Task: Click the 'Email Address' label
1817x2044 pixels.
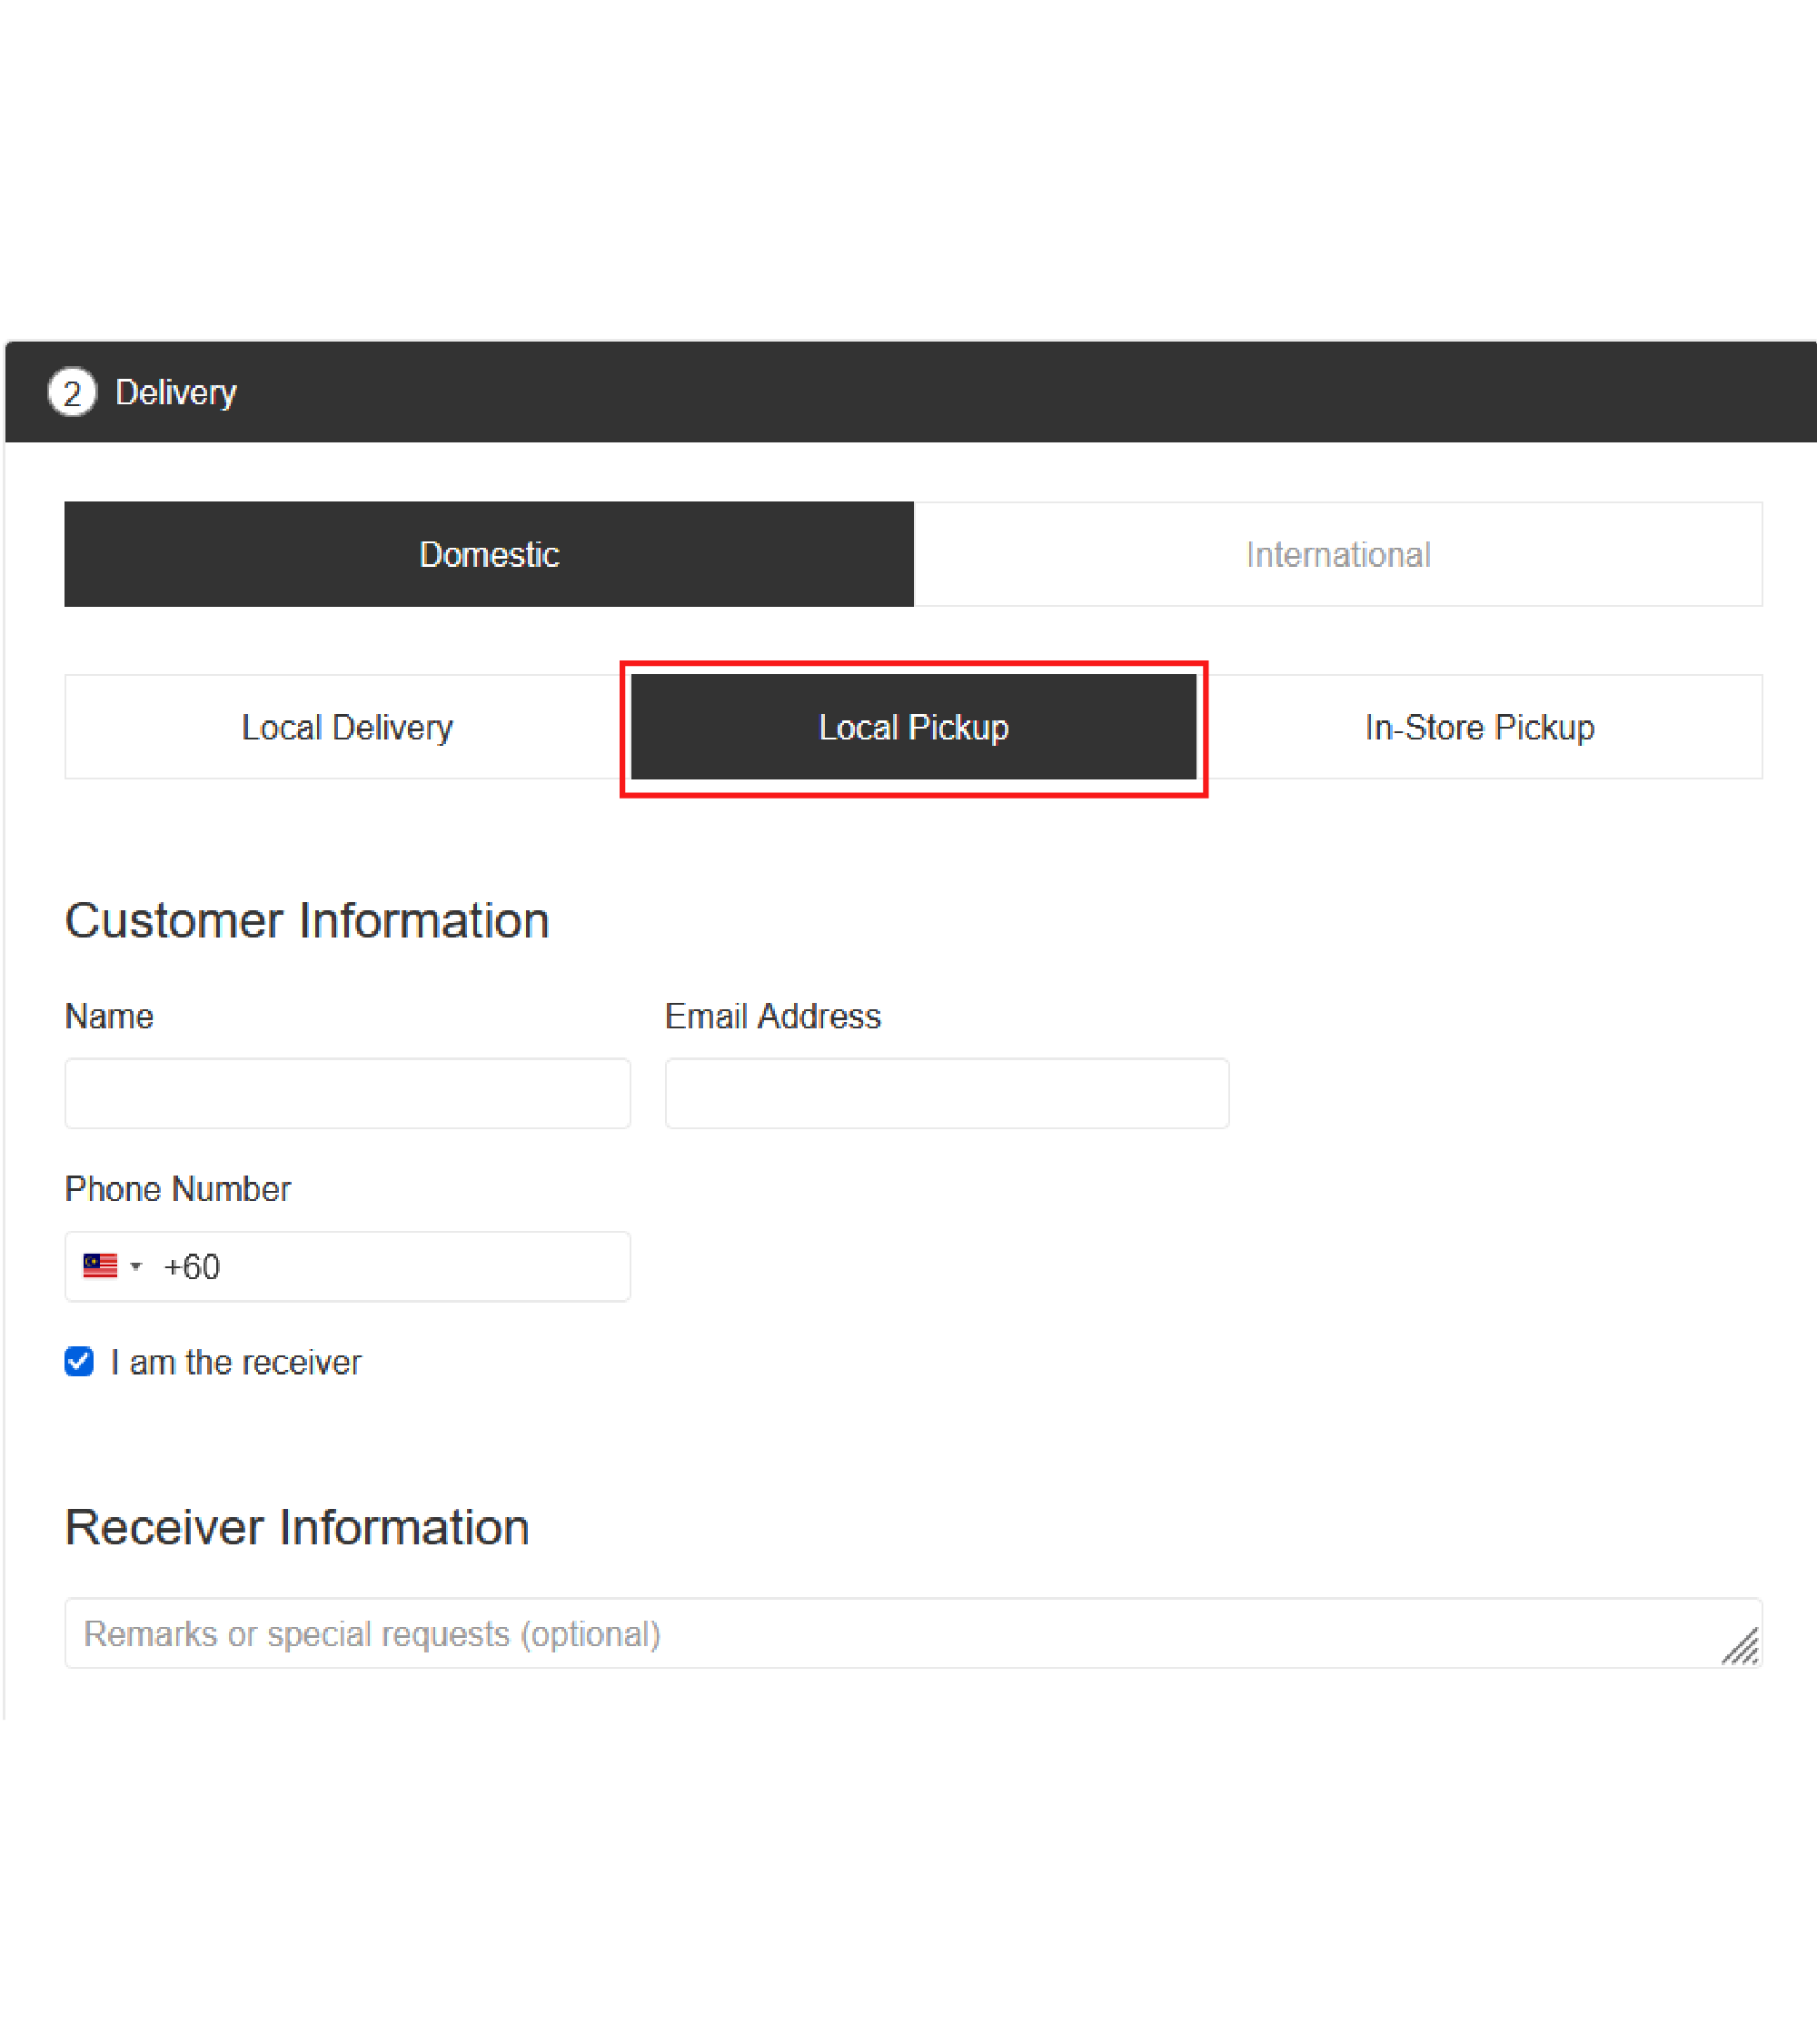Action: click(773, 1016)
